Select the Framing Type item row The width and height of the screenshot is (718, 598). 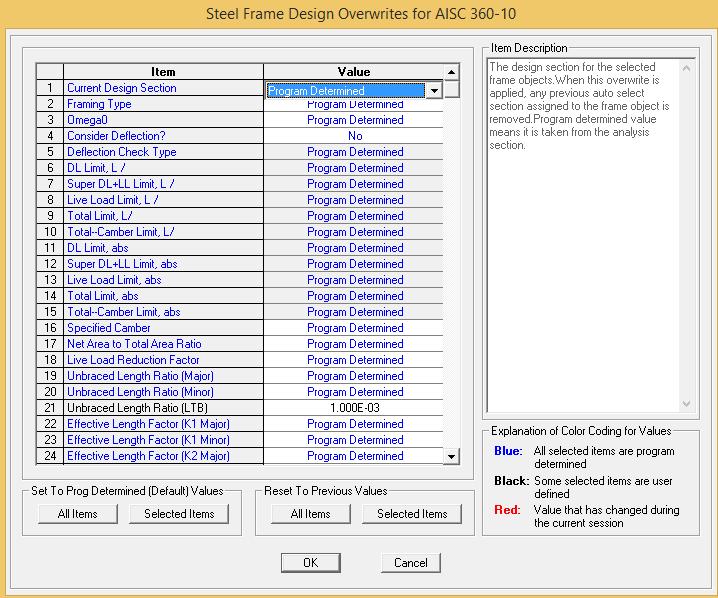pyautogui.click(x=163, y=104)
